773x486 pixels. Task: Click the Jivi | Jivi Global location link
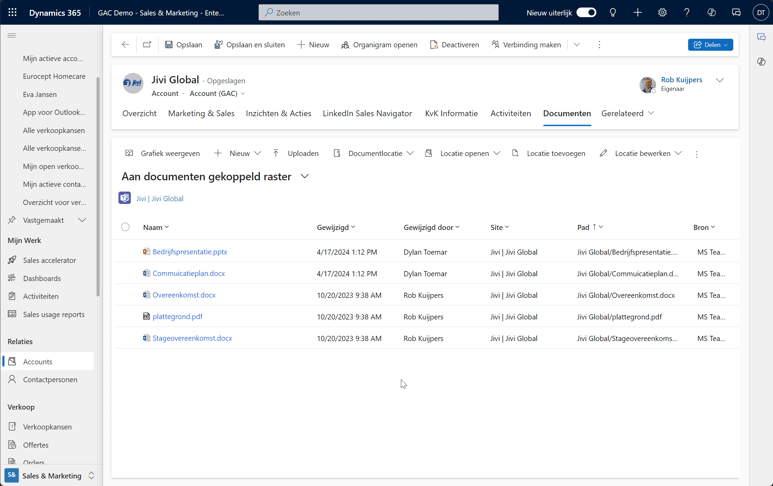click(x=160, y=199)
